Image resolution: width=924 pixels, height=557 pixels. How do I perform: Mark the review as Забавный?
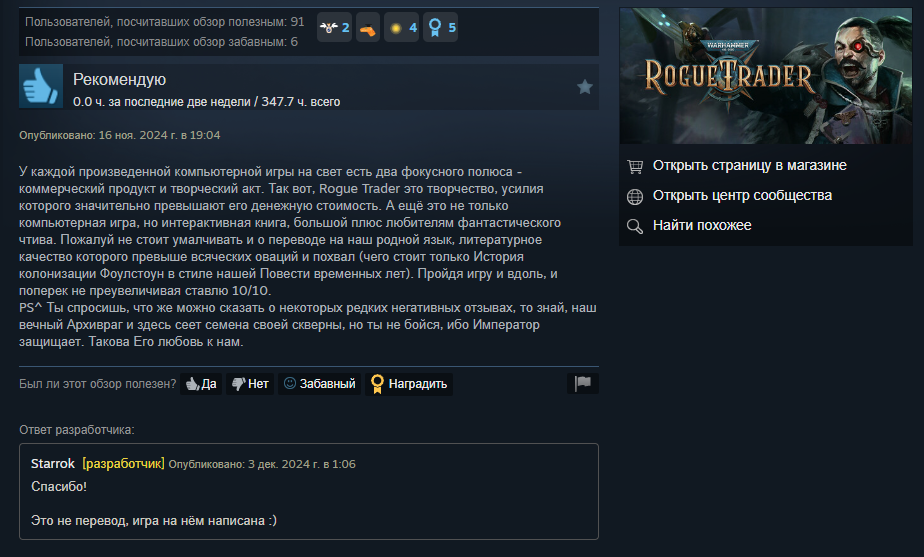tap(319, 384)
